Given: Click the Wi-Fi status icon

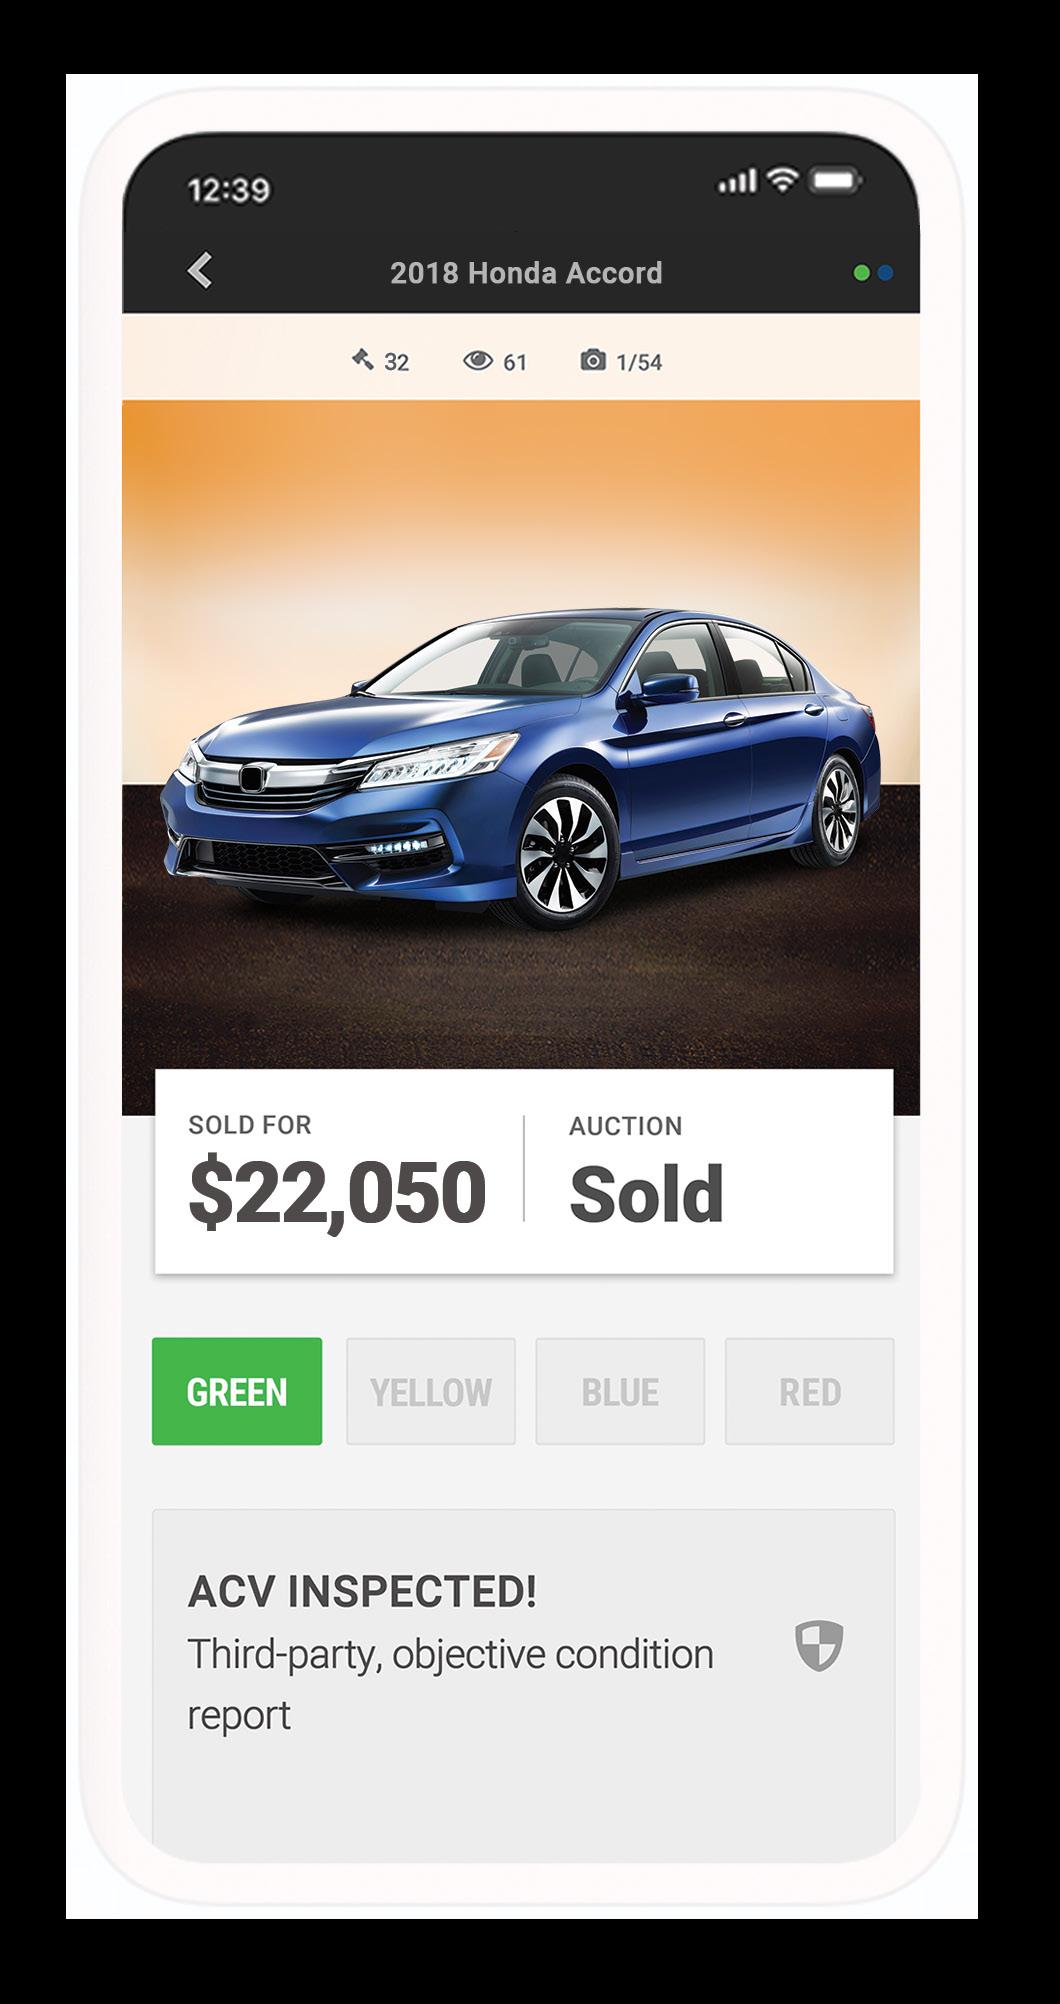Looking at the screenshot, I should click(783, 180).
